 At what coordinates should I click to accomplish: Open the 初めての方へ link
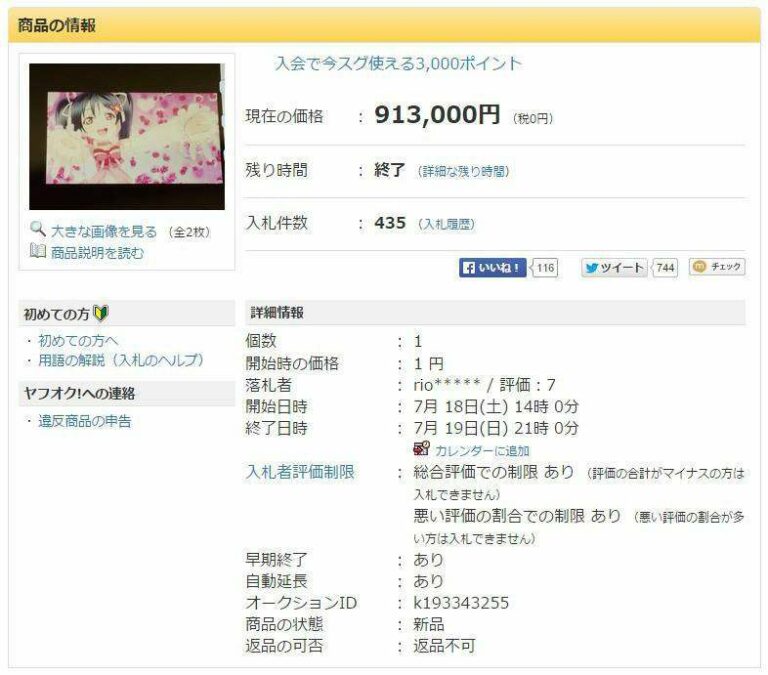[x=78, y=340]
